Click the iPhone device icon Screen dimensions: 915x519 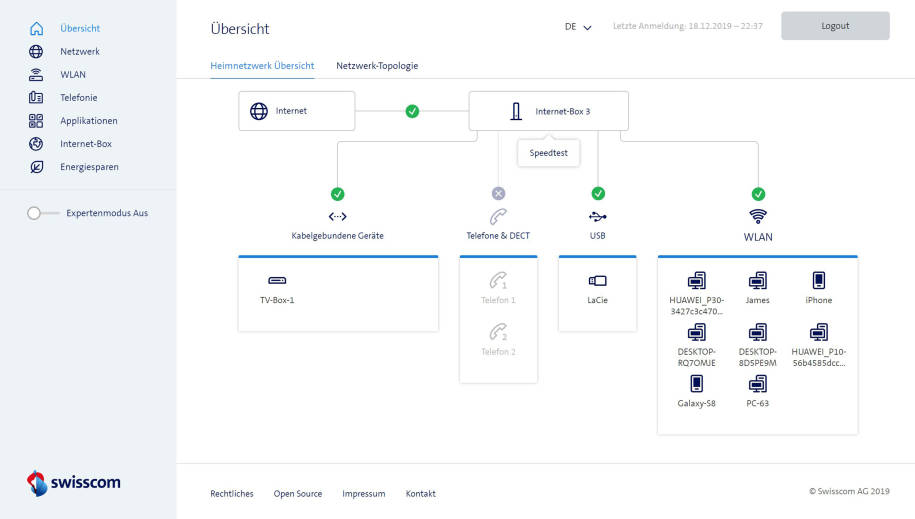[818, 280]
